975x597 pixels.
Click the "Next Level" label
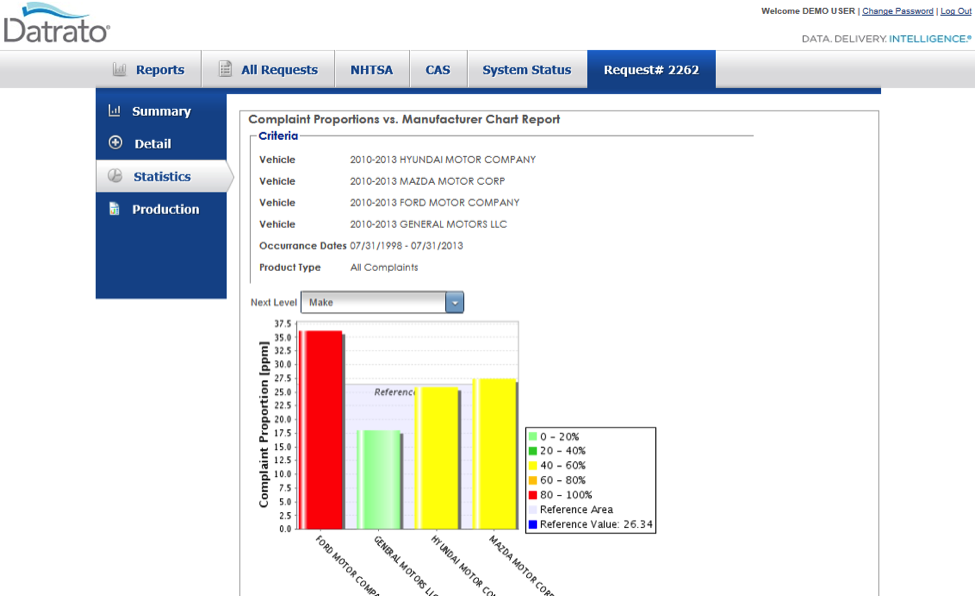pos(274,302)
